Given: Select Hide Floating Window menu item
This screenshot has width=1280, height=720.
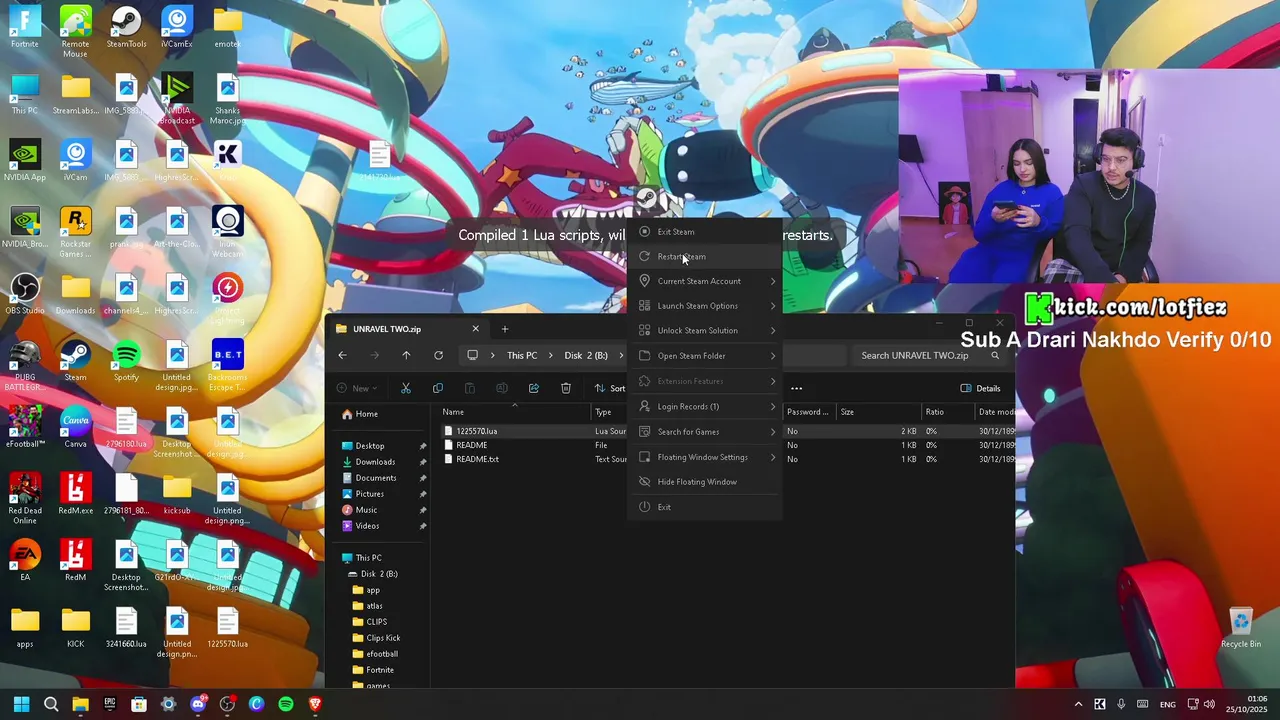Looking at the screenshot, I should point(705,482).
